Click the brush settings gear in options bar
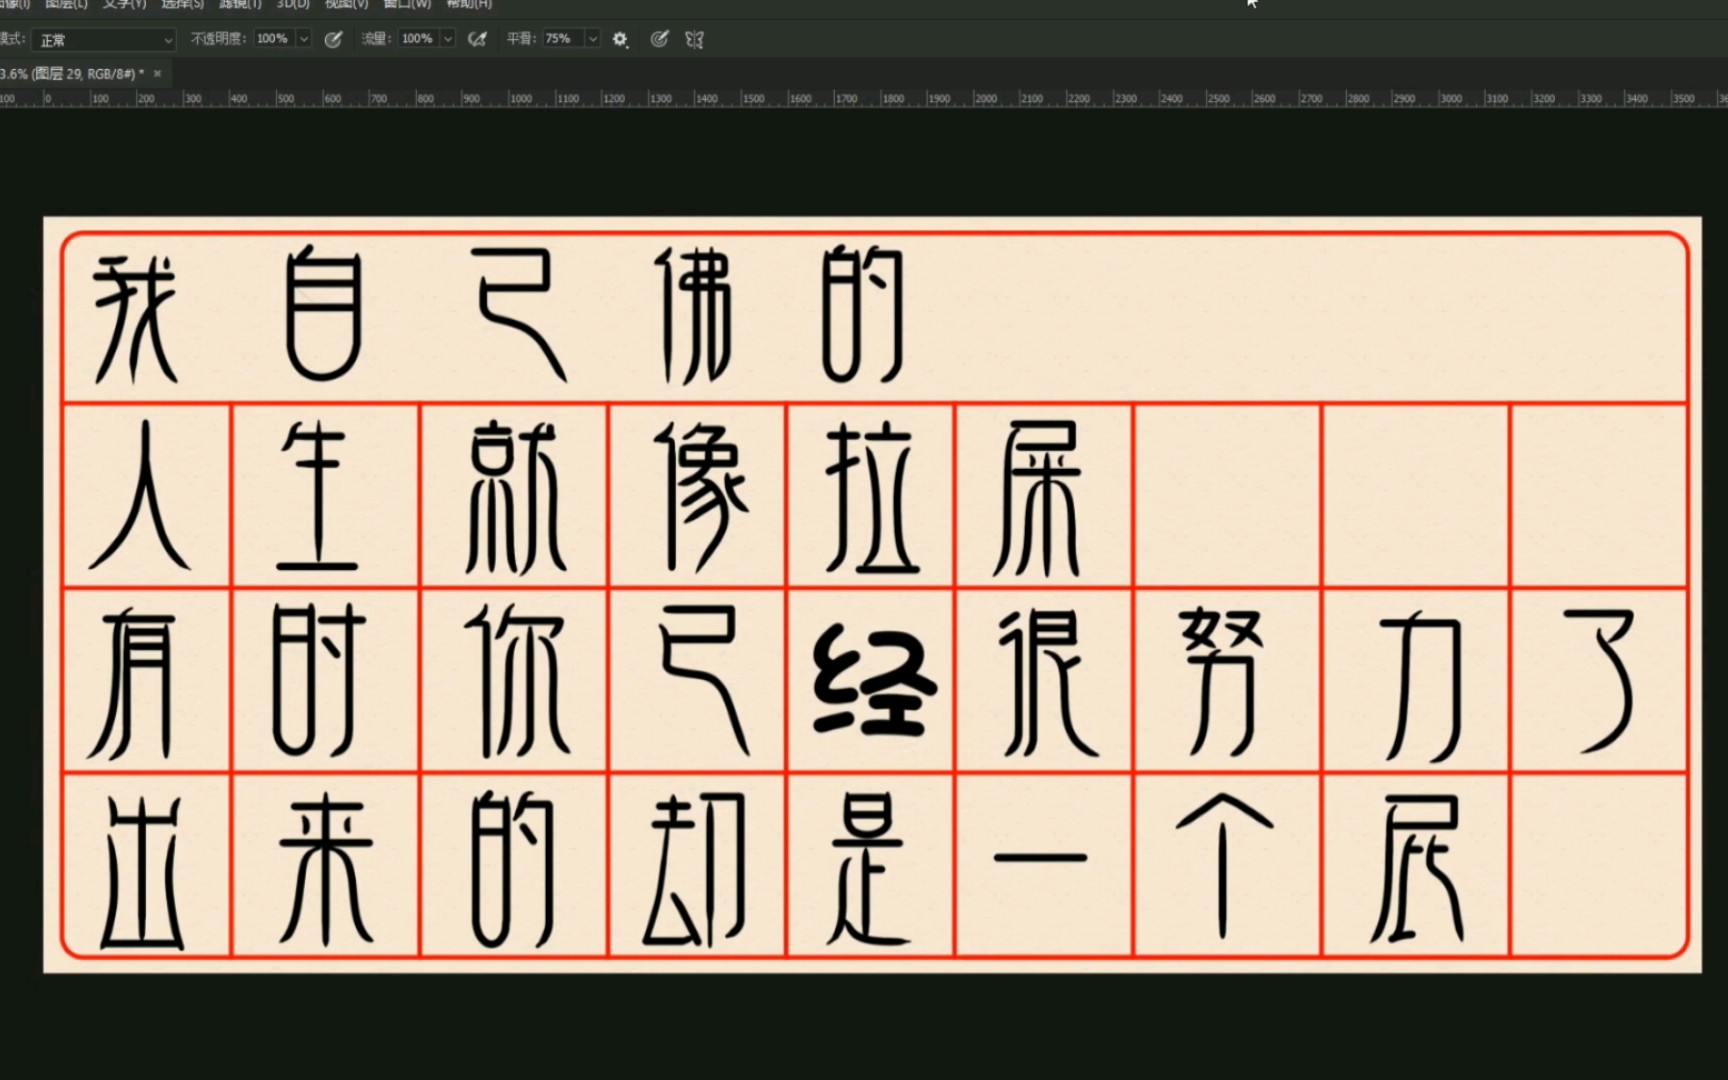The image size is (1728, 1080). click(620, 39)
